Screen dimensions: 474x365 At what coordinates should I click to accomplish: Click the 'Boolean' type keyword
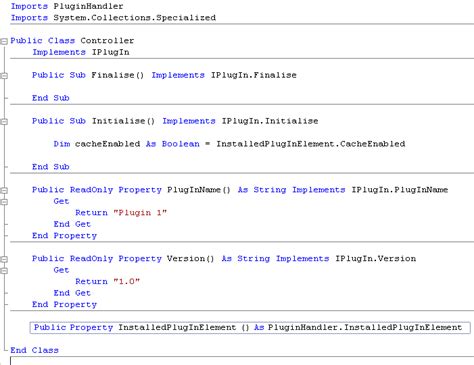point(181,144)
